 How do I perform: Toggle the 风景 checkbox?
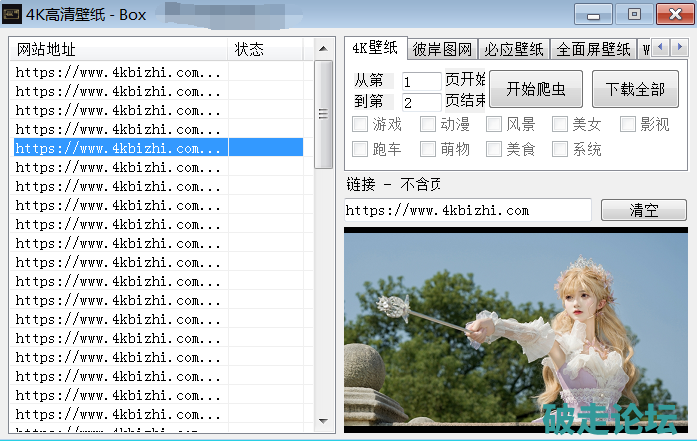[494, 125]
